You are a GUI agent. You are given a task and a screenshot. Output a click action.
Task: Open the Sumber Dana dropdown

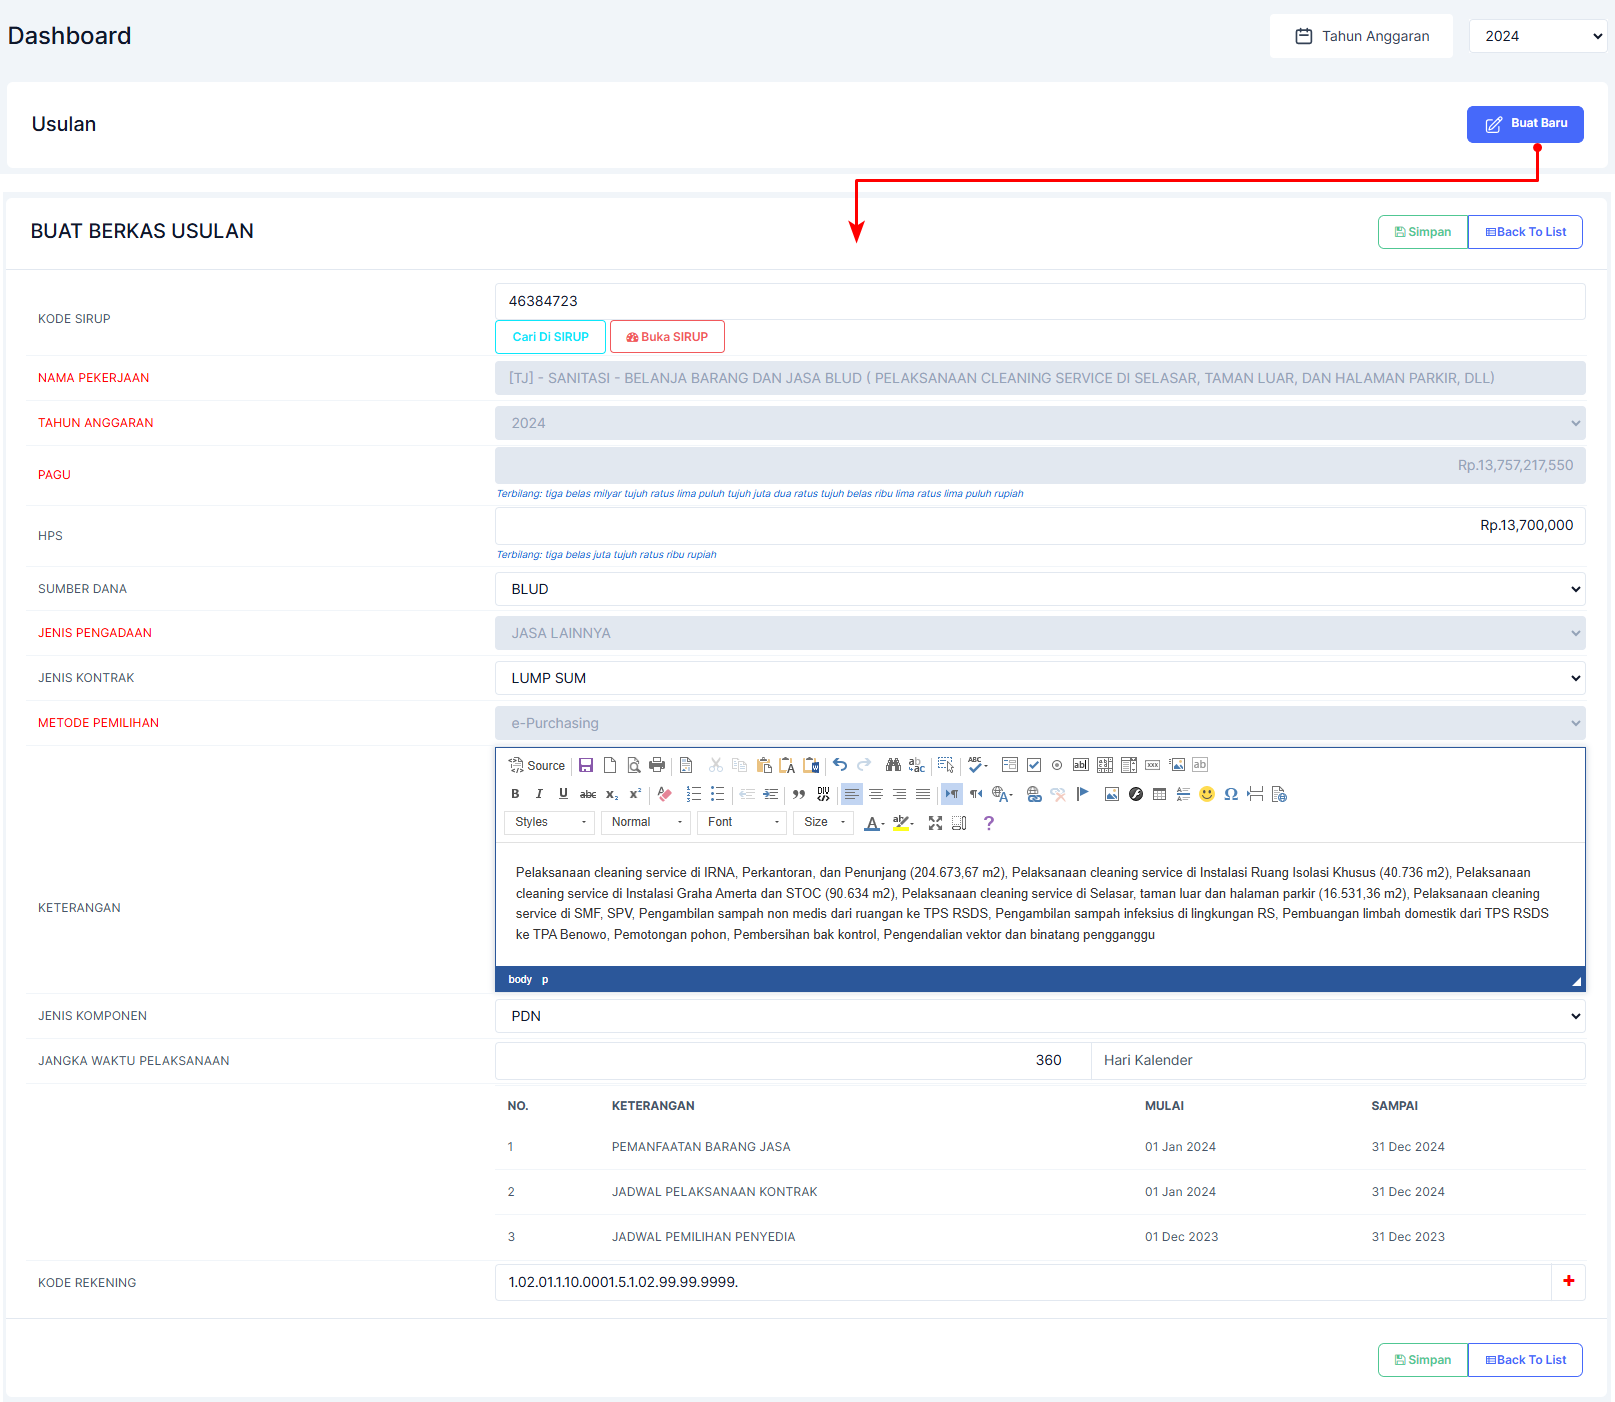[x=1040, y=589]
